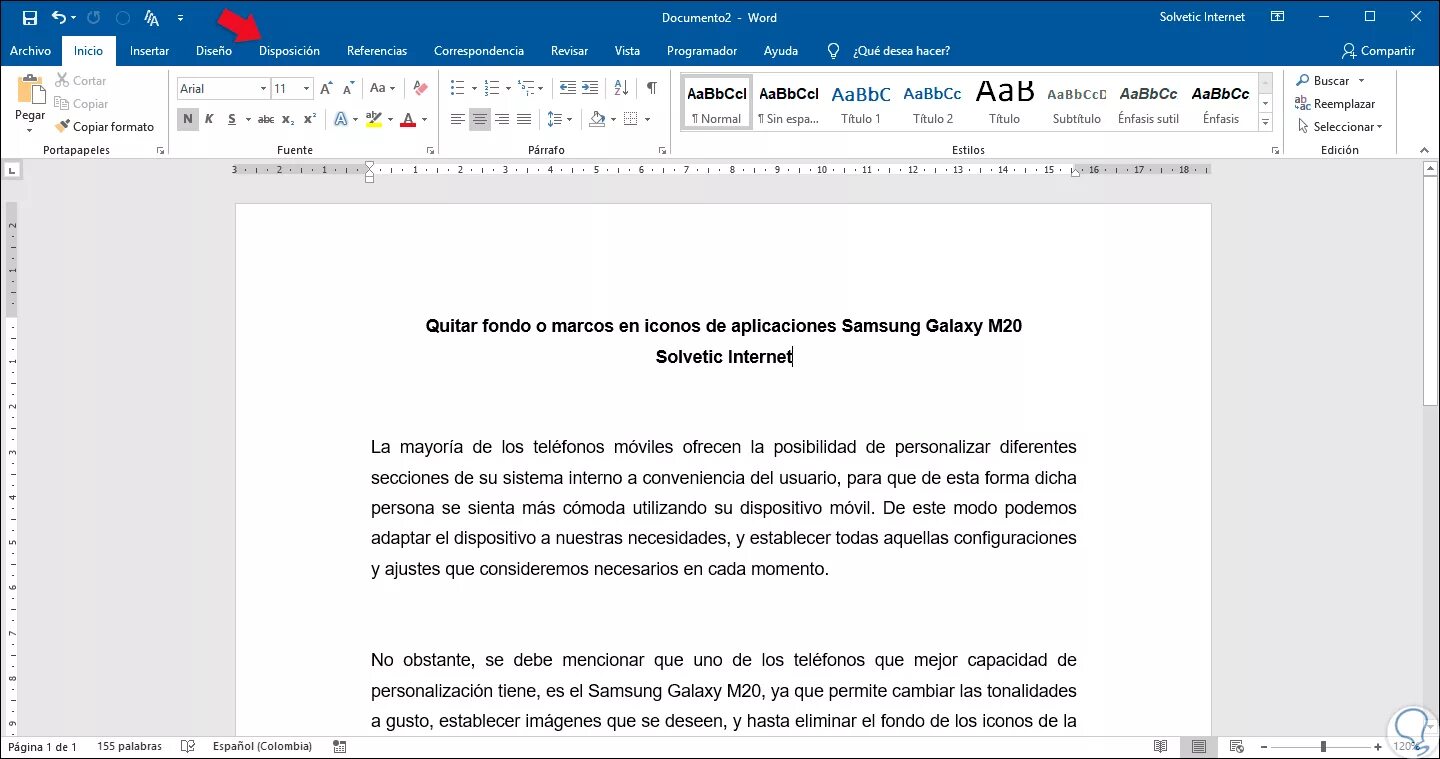Toggle italic K formatting
The width and height of the screenshot is (1440, 759).
209,119
